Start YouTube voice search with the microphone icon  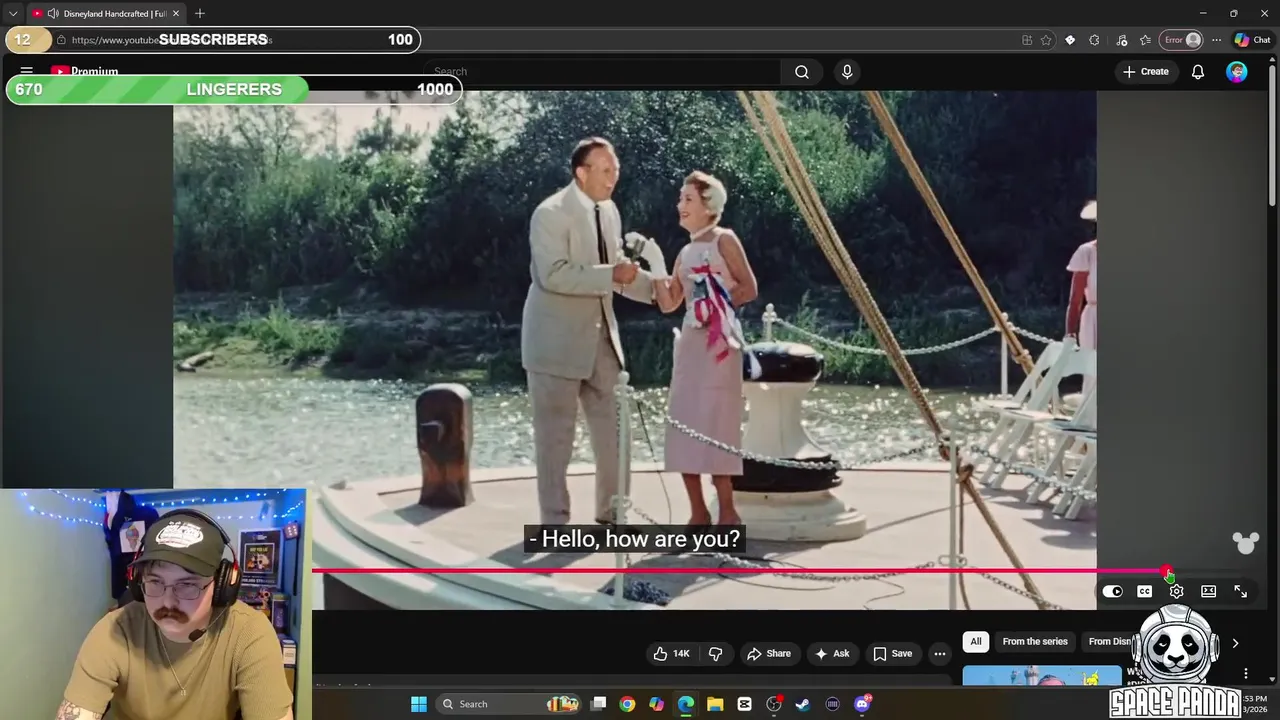[847, 72]
